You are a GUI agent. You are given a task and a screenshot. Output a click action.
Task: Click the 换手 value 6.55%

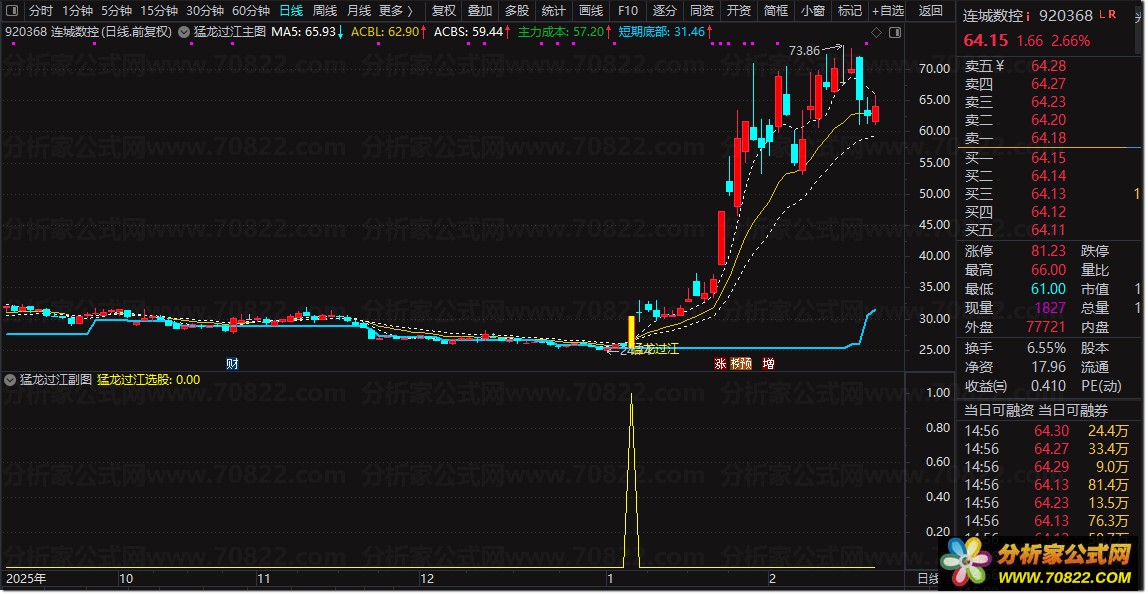[1046, 348]
